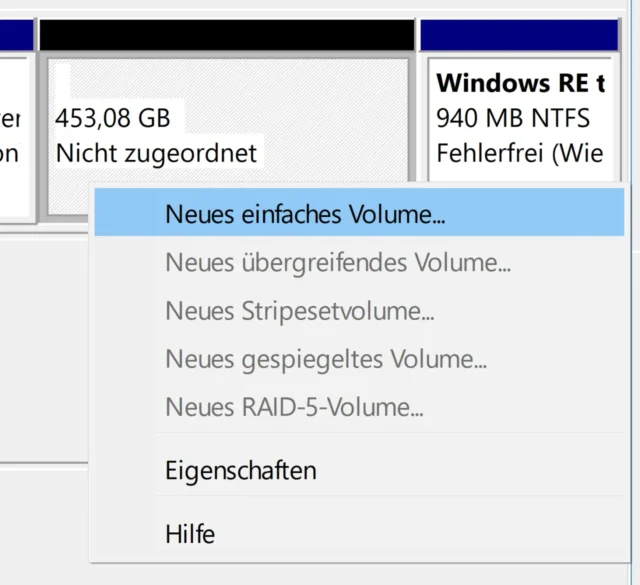Click the "453,08 GB" size text

pos(112,119)
